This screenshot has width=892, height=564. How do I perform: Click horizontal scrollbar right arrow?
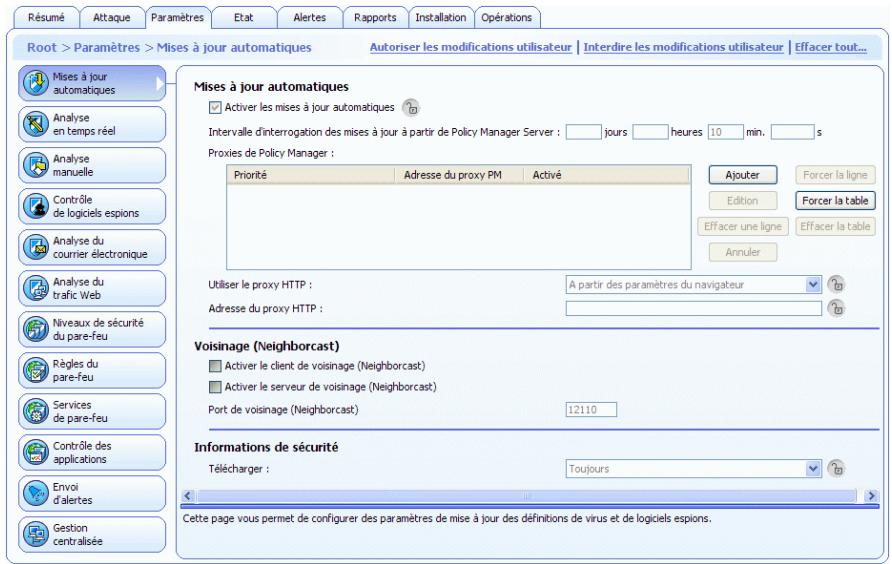pos(871,496)
